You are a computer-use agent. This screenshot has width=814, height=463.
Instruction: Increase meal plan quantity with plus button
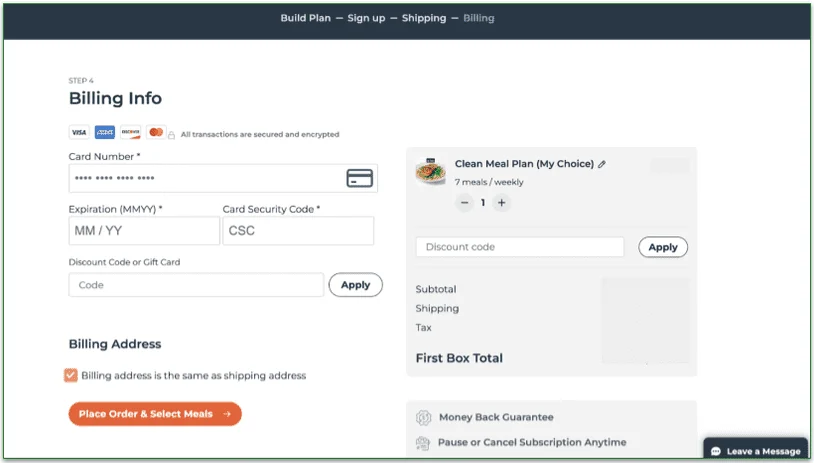click(x=501, y=203)
